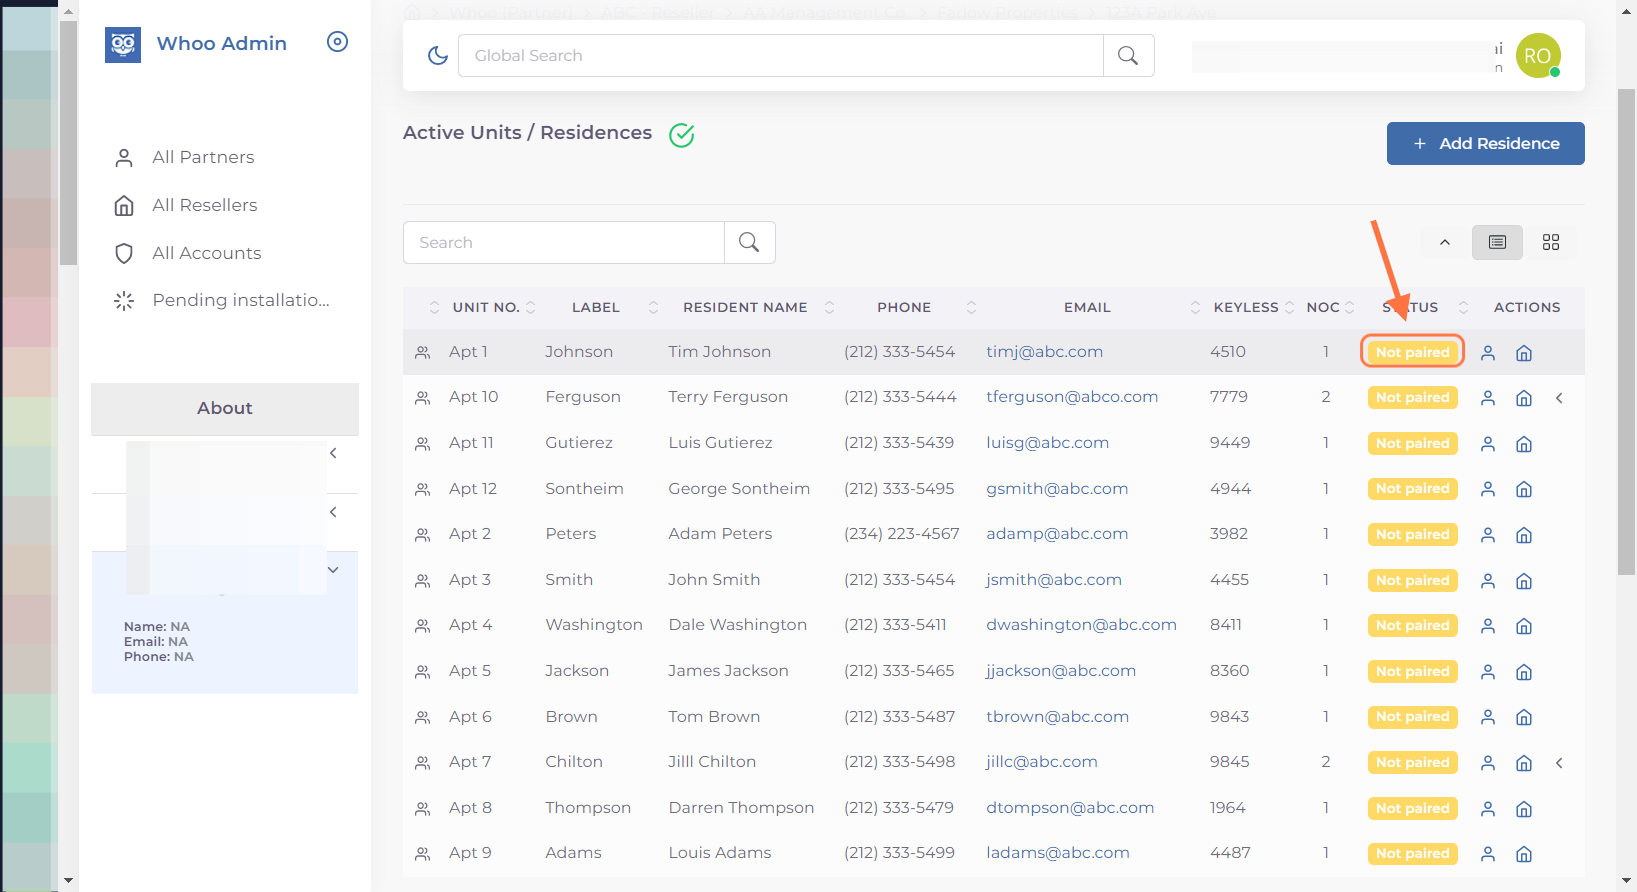Focus the Global Search input field

coord(781,56)
